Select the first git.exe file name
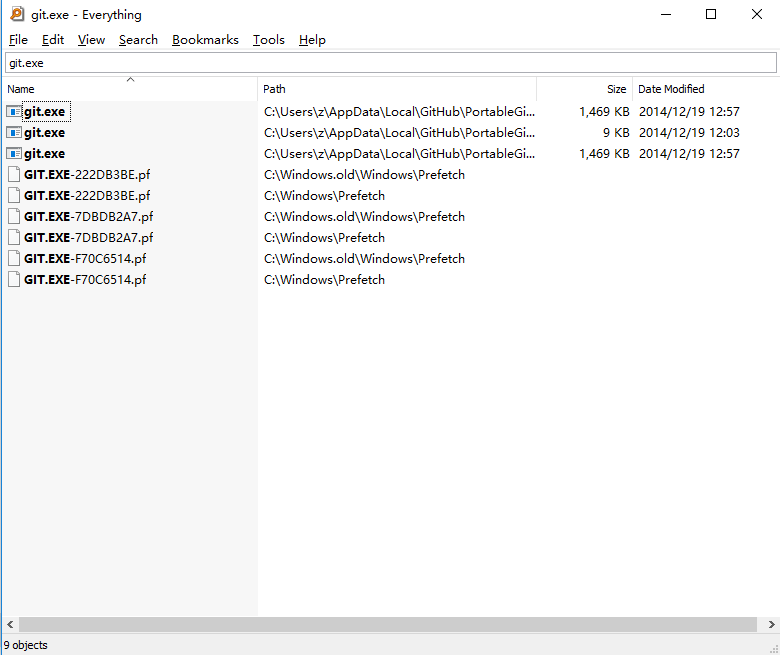The width and height of the screenshot is (780, 655). click(x=45, y=111)
